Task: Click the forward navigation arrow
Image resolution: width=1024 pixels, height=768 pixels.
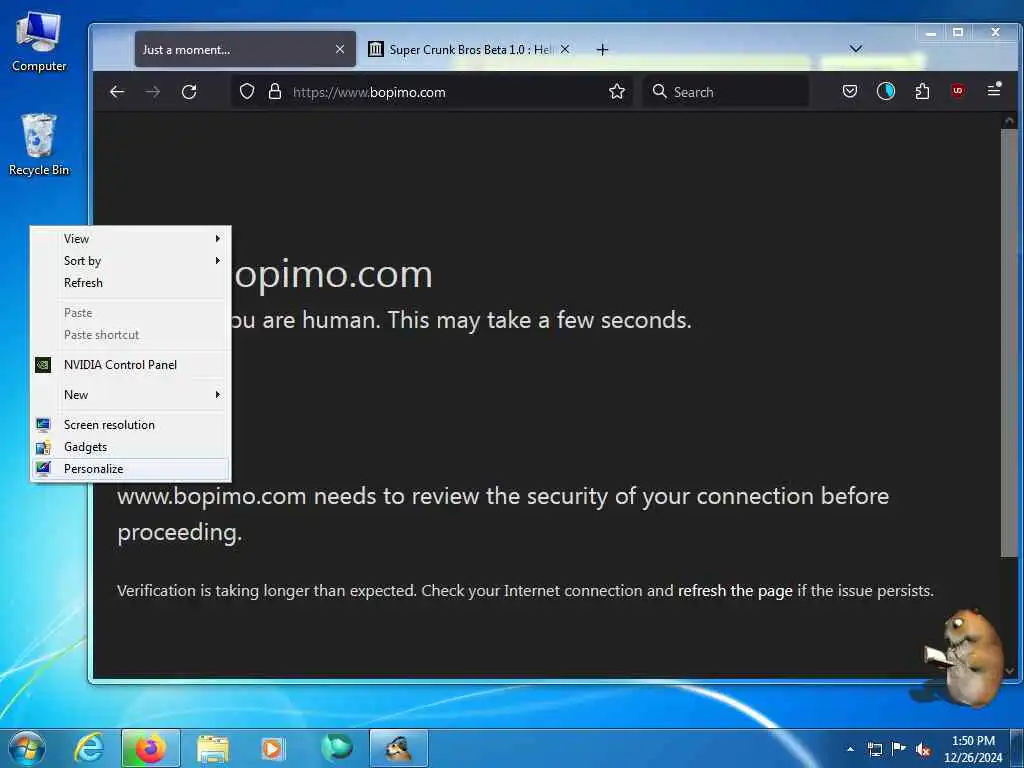Action: click(x=153, y=92)
